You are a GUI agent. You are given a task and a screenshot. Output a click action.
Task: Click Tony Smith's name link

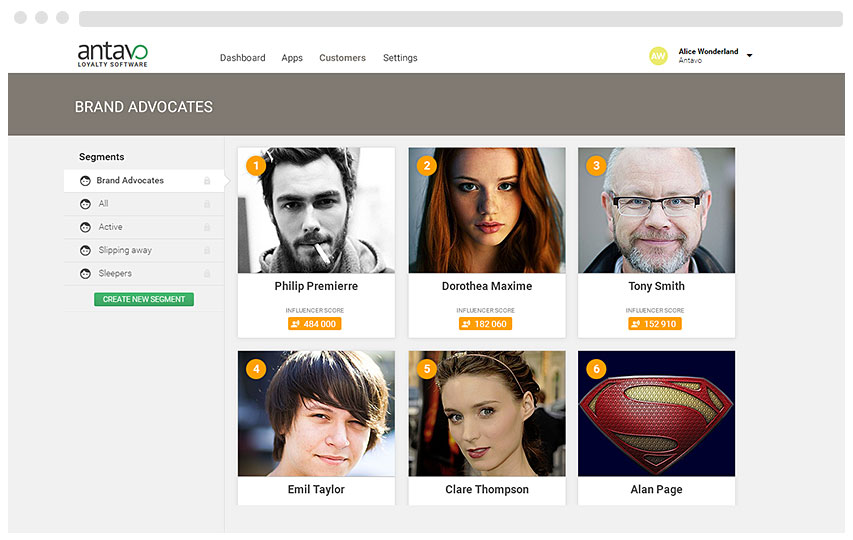click(656, 286)
